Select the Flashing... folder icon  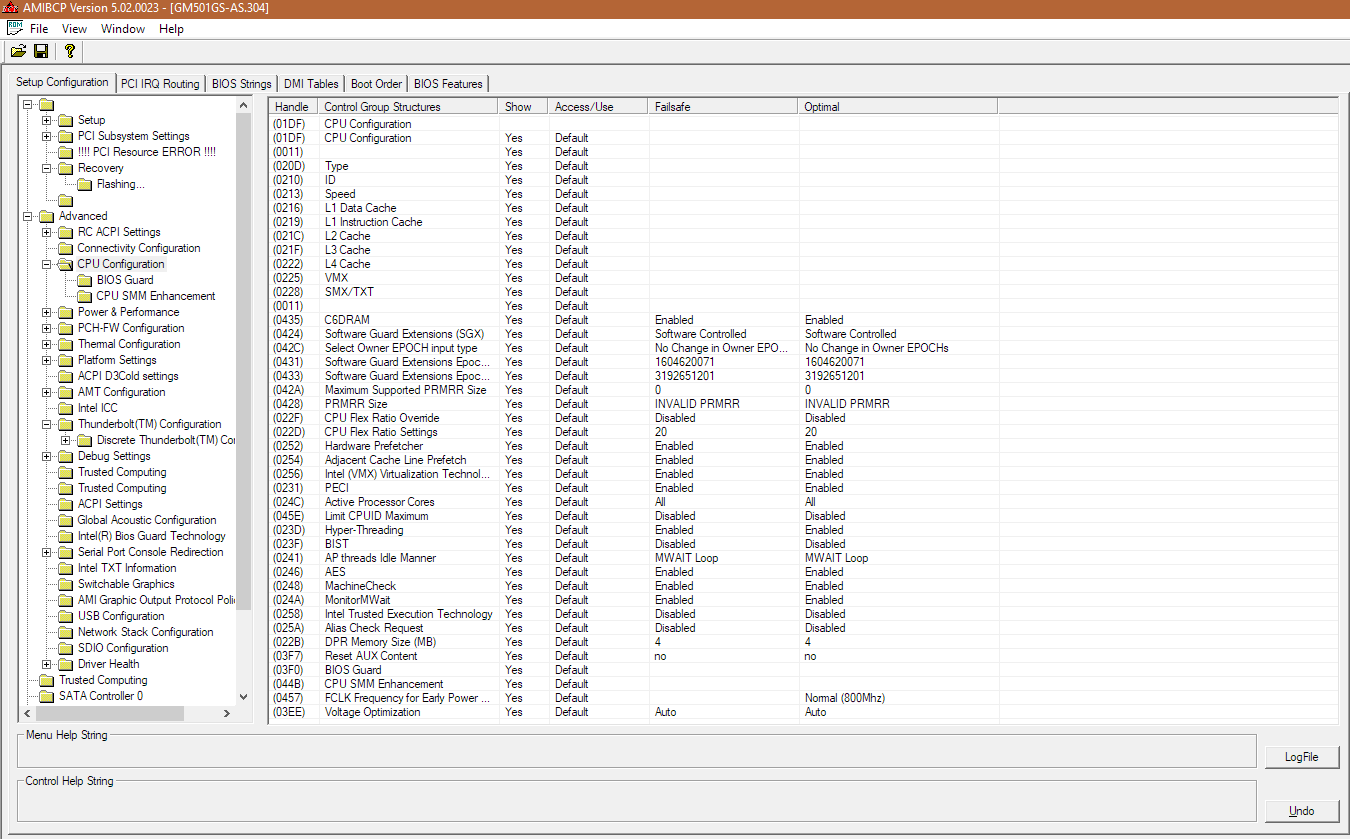(x=85, y=184)
